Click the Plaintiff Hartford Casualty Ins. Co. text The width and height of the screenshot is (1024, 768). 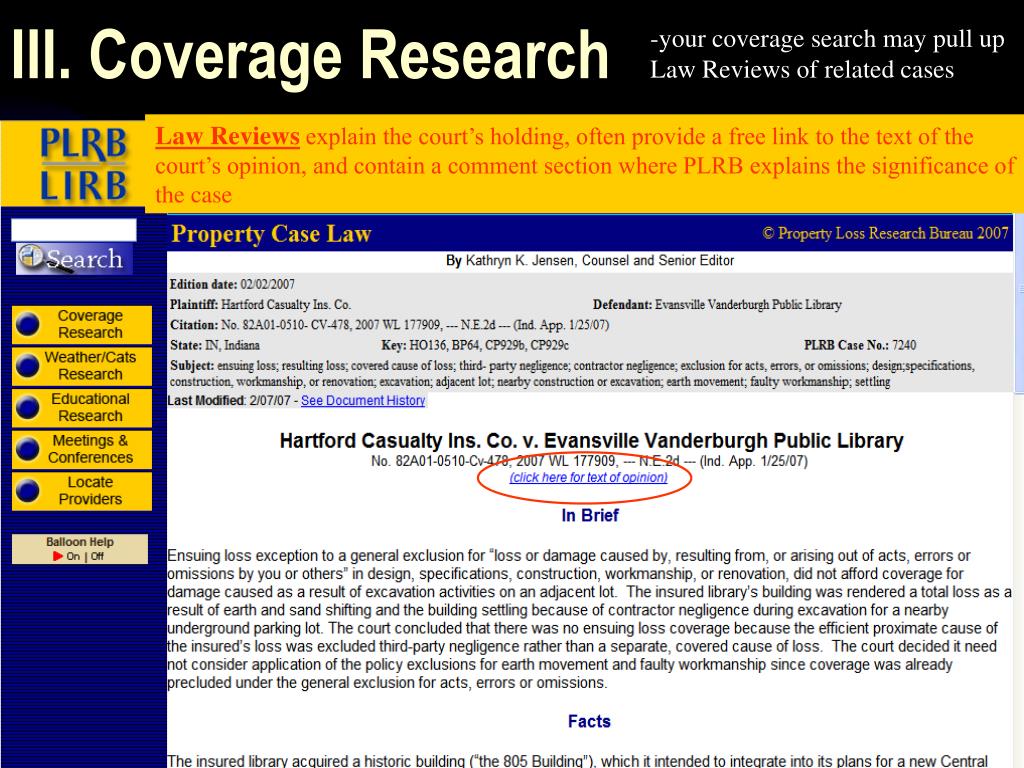(x=261, y=304)
